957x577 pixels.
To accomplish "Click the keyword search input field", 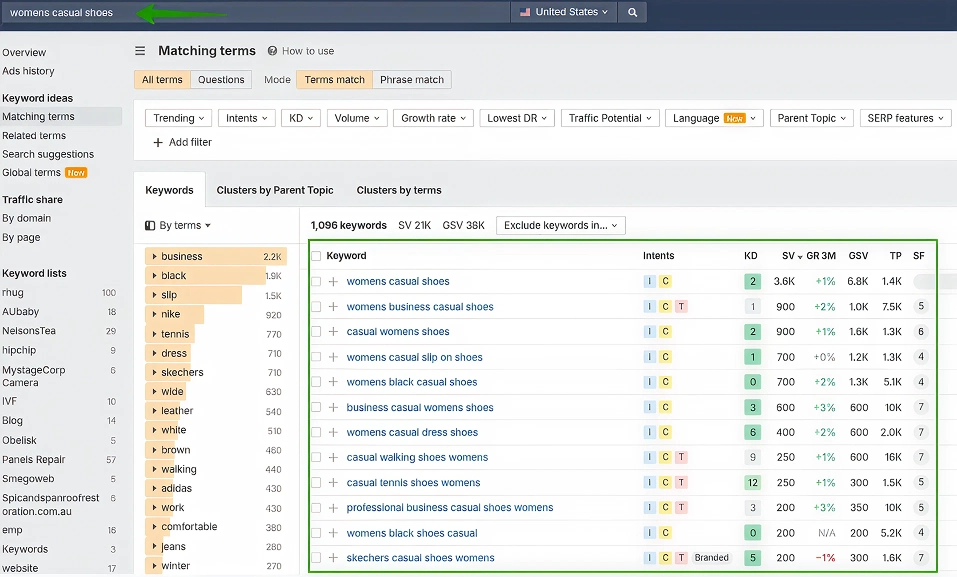I will (256, 12).
